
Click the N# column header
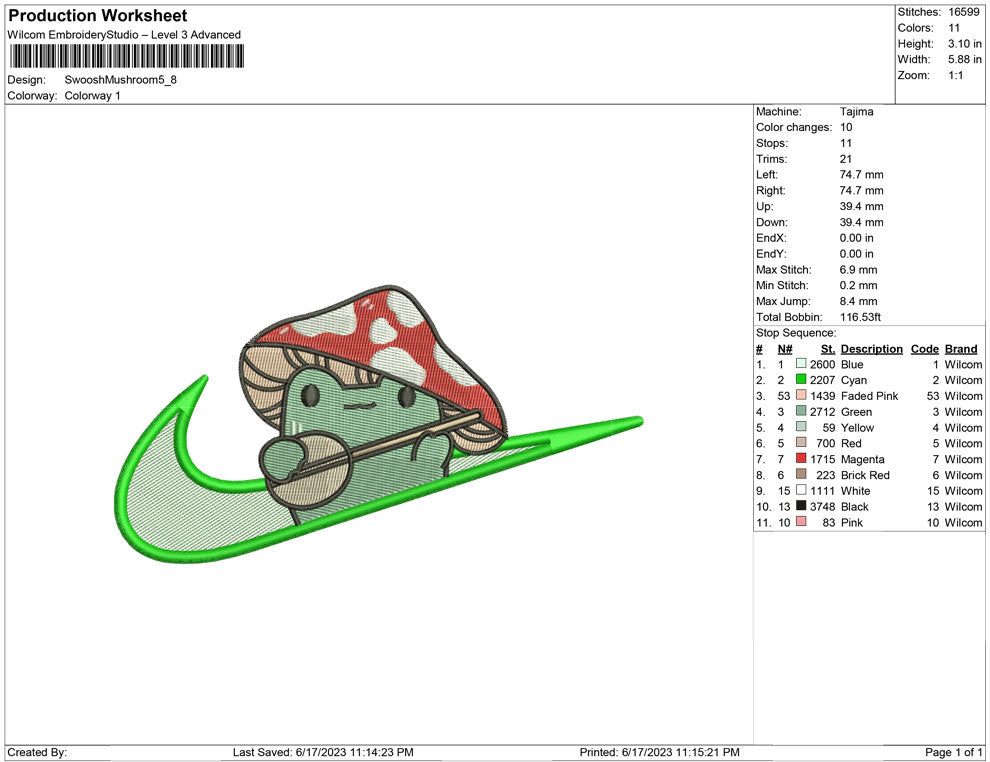coord(785,349)
